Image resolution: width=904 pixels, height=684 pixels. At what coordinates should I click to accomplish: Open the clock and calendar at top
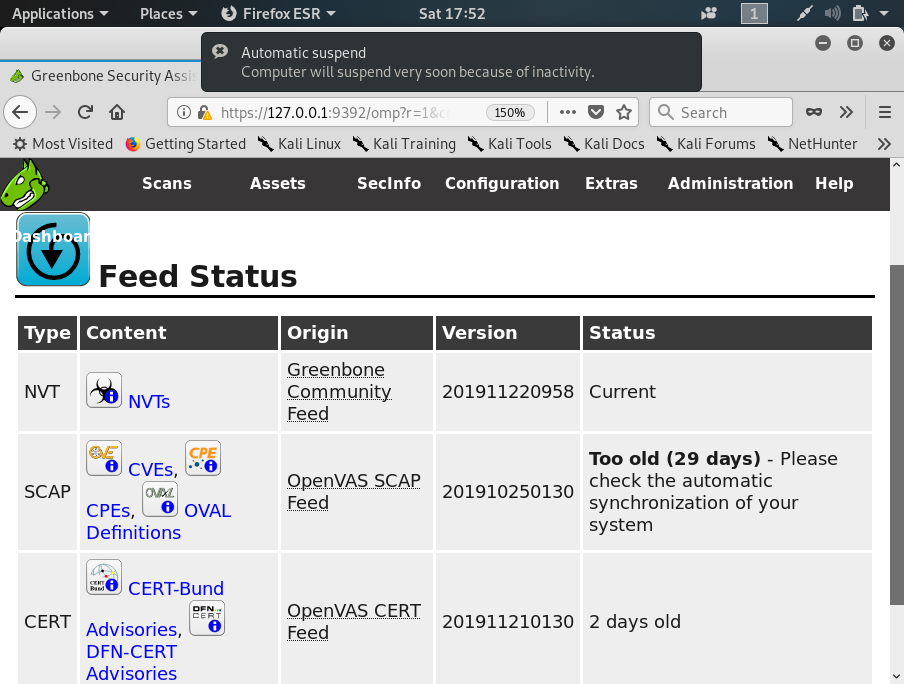pos(452,13)
